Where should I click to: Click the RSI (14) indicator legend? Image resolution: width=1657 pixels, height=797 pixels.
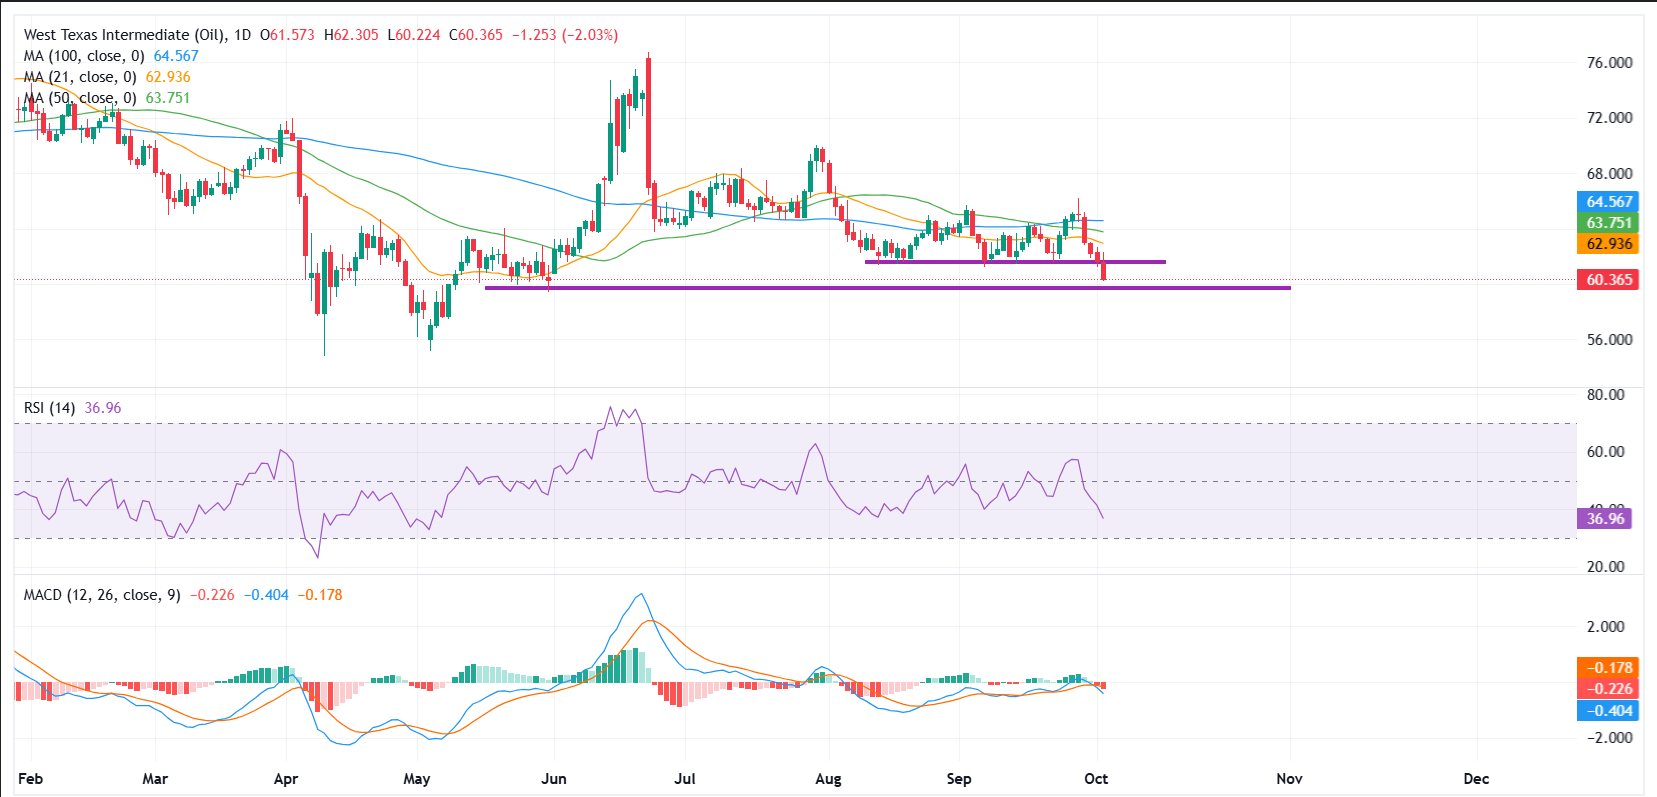point(49,408)
